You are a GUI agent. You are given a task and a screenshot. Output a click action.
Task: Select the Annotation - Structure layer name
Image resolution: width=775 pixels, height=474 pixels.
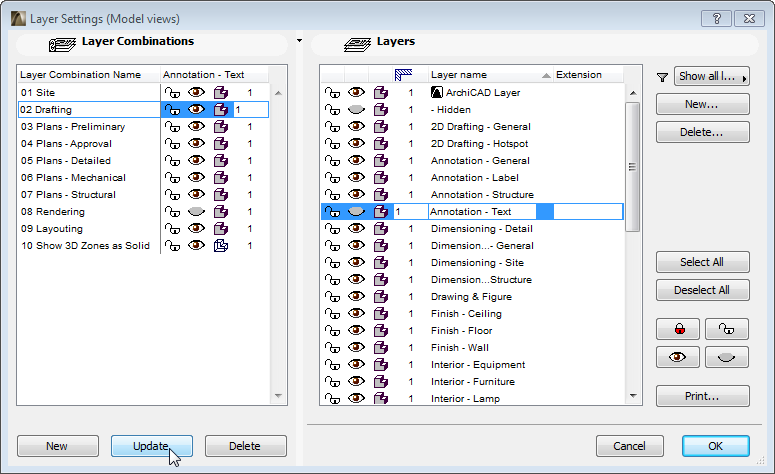pyautogui.click(x=482, y=195)
